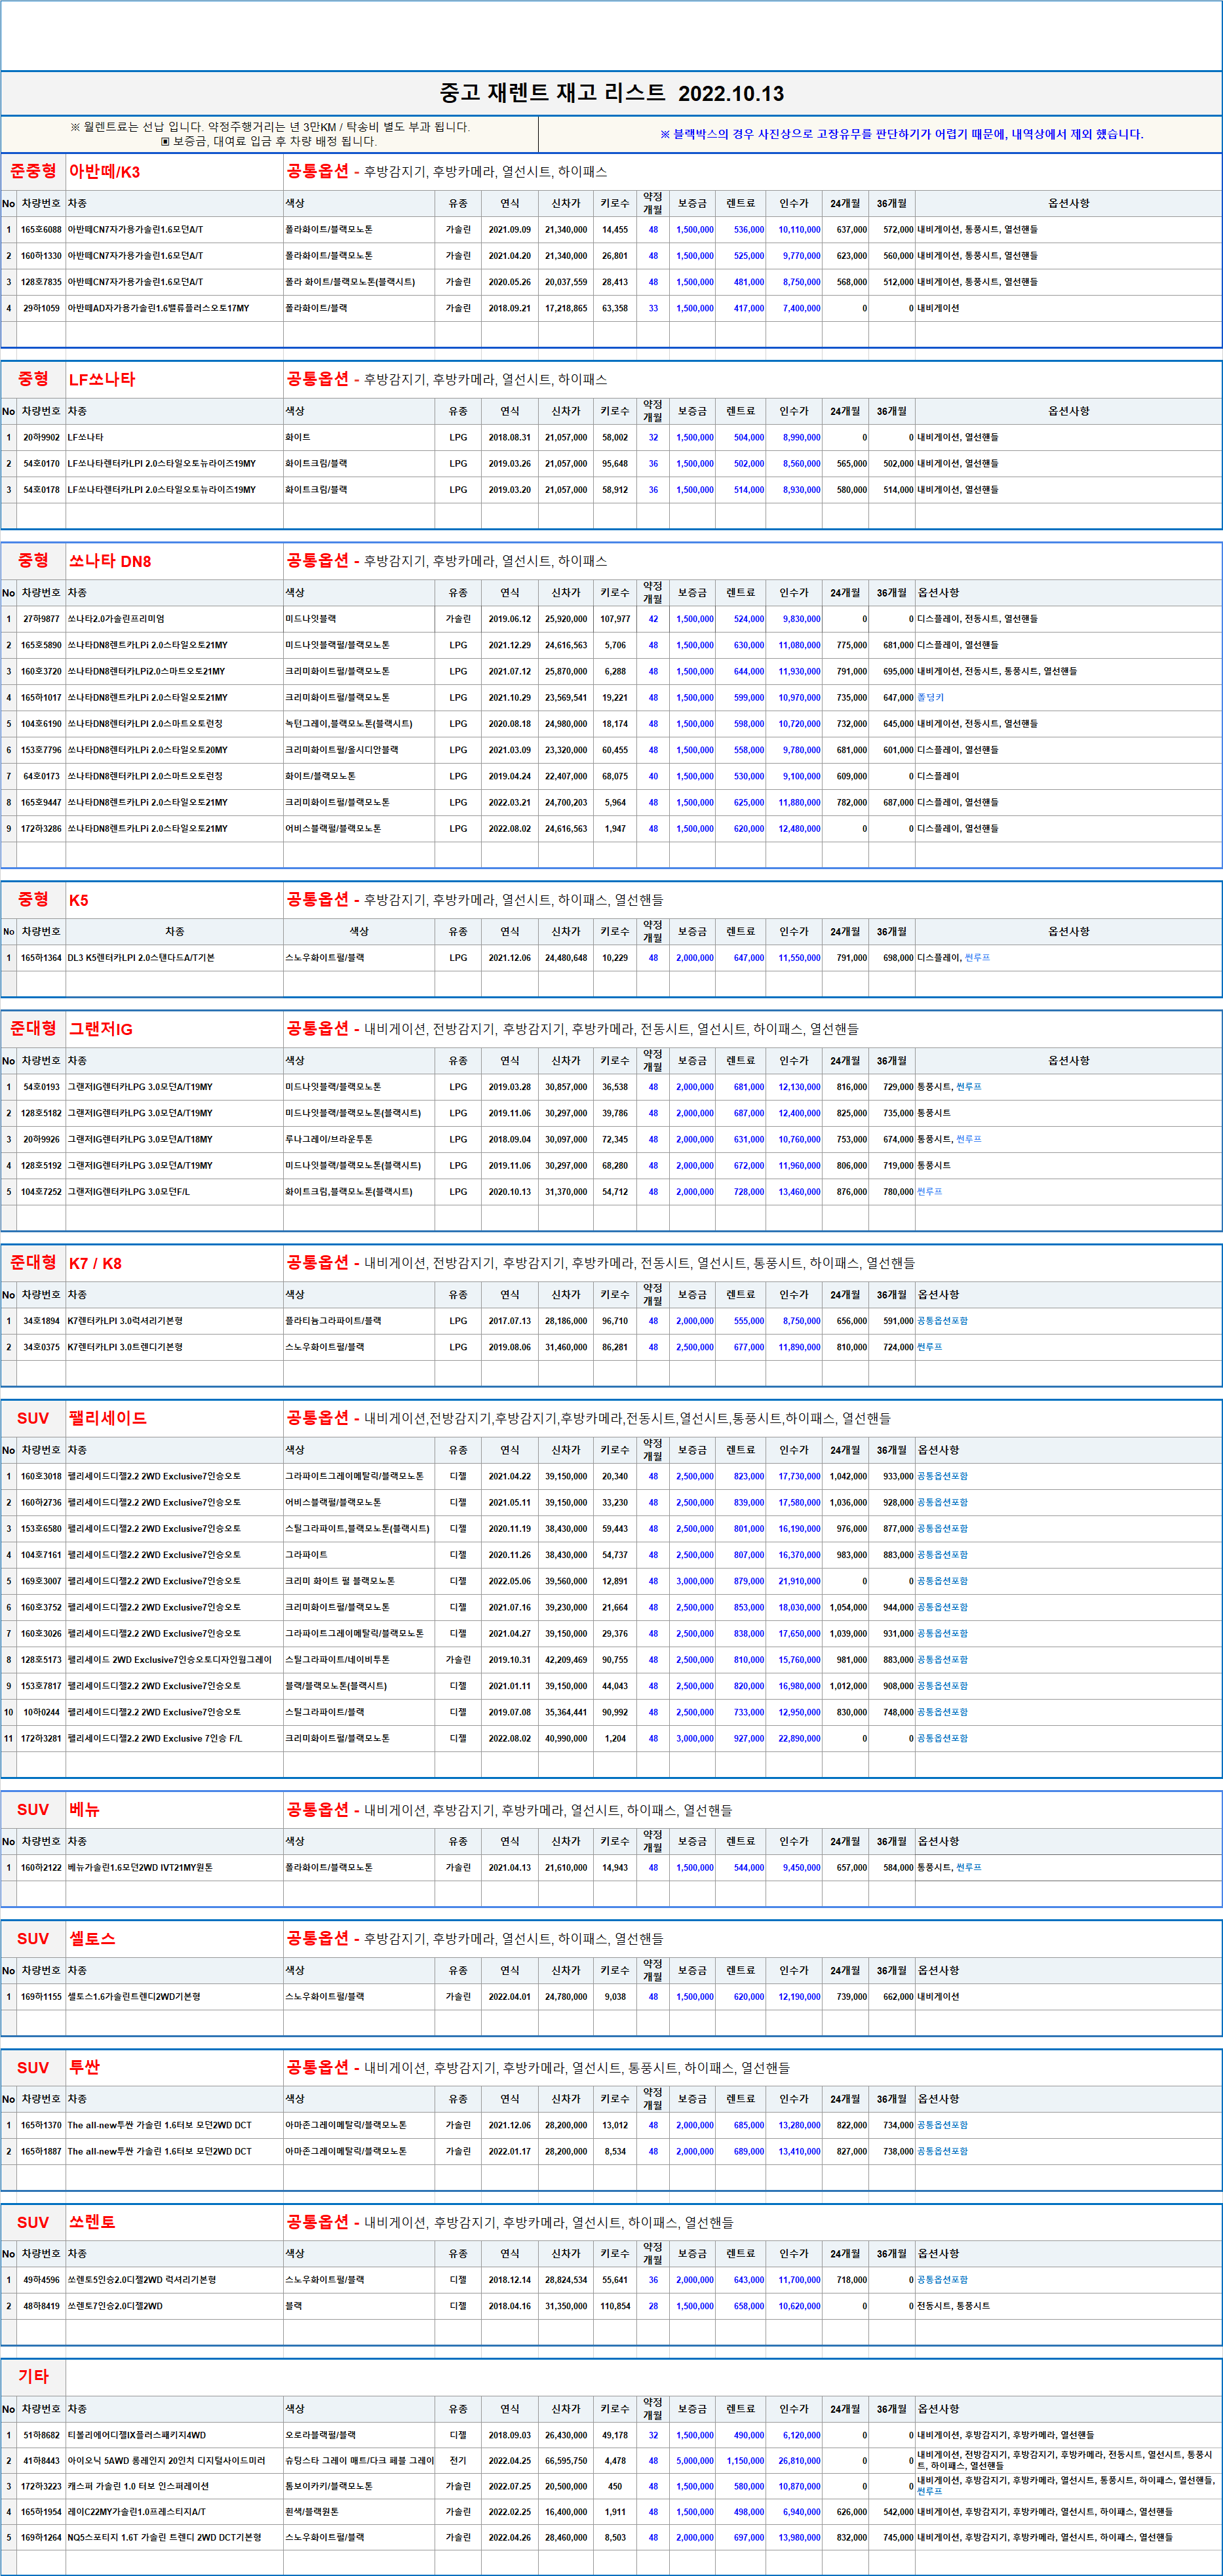Select the blue option text '폴딩키'
Image resolution: width=1223 pixels, height=2576 pixels.
tap(930, 698)
